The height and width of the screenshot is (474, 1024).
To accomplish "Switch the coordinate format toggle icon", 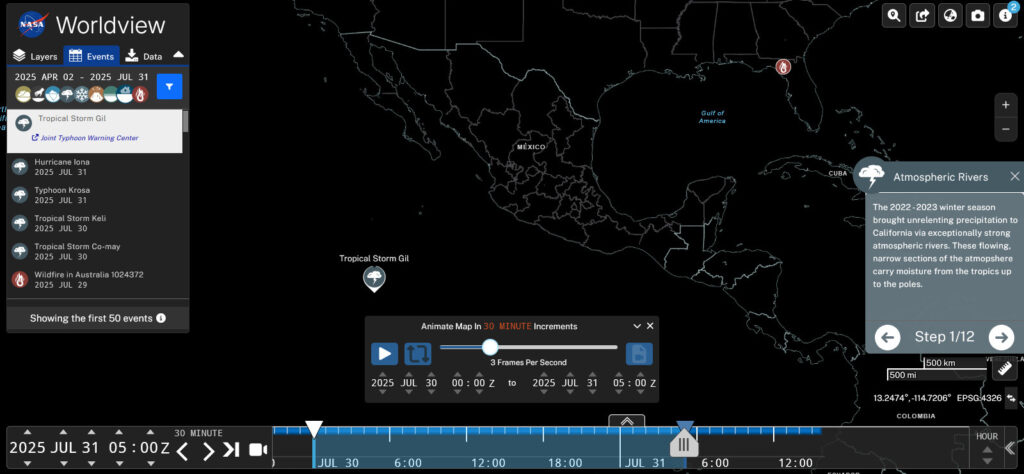I will [1012, 398].
